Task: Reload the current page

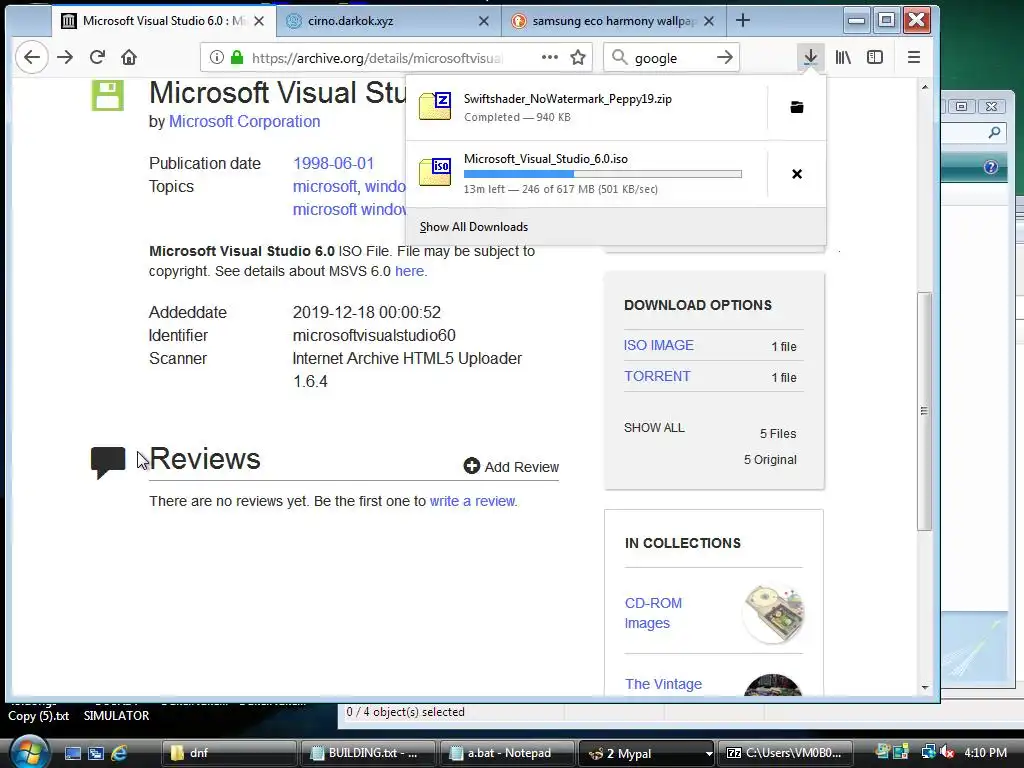Action: (x=97, y=57)
